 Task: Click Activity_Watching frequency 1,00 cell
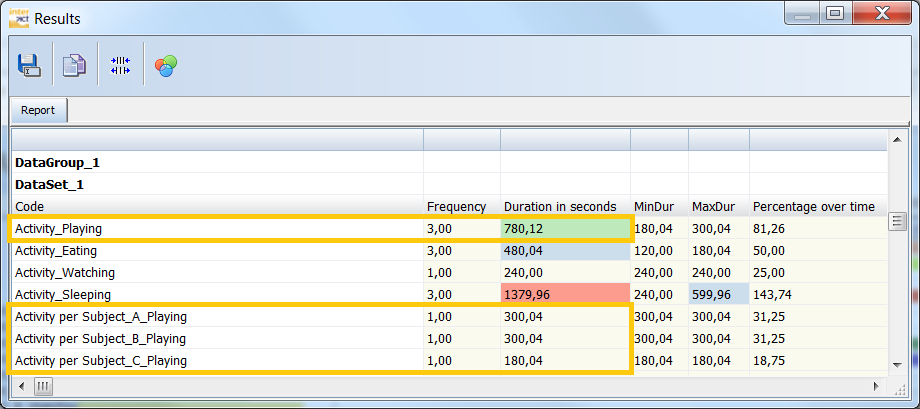click(x=462, y=272)
